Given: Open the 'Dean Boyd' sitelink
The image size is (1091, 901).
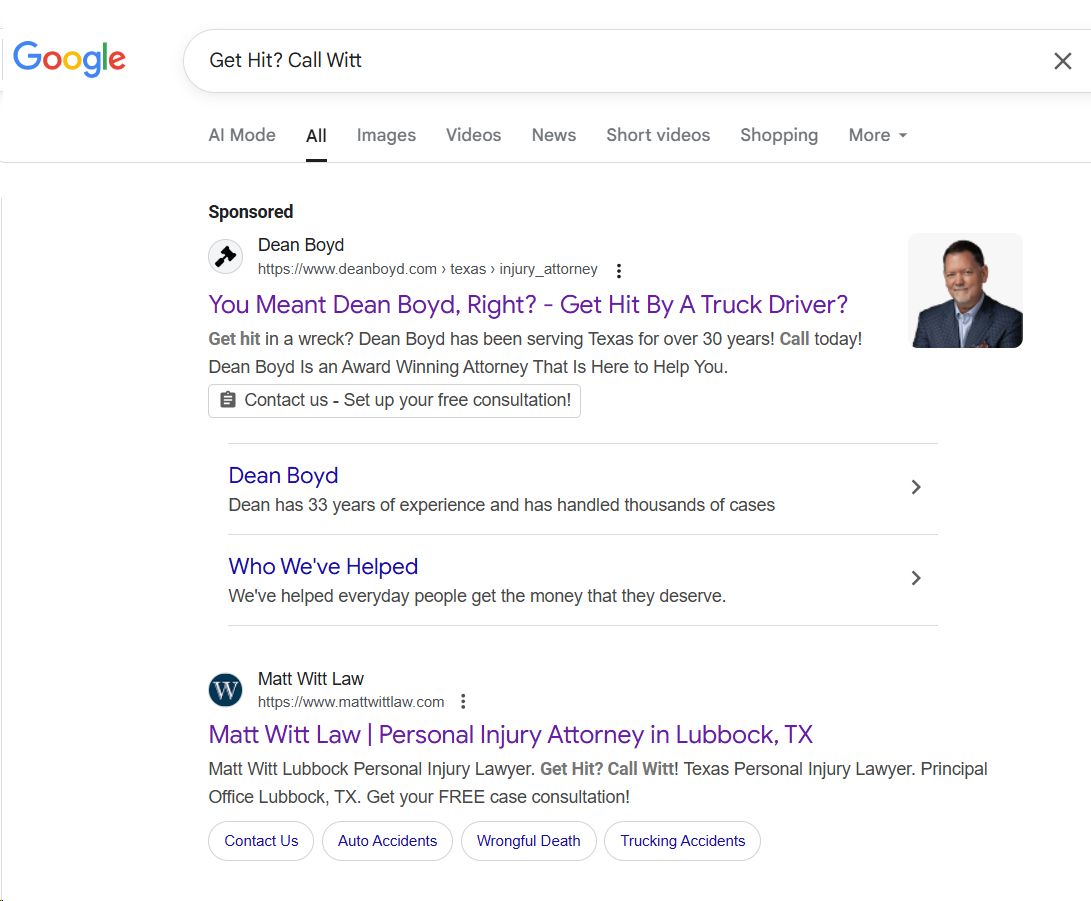Looking at the screenshot, I should coord(283,475).
